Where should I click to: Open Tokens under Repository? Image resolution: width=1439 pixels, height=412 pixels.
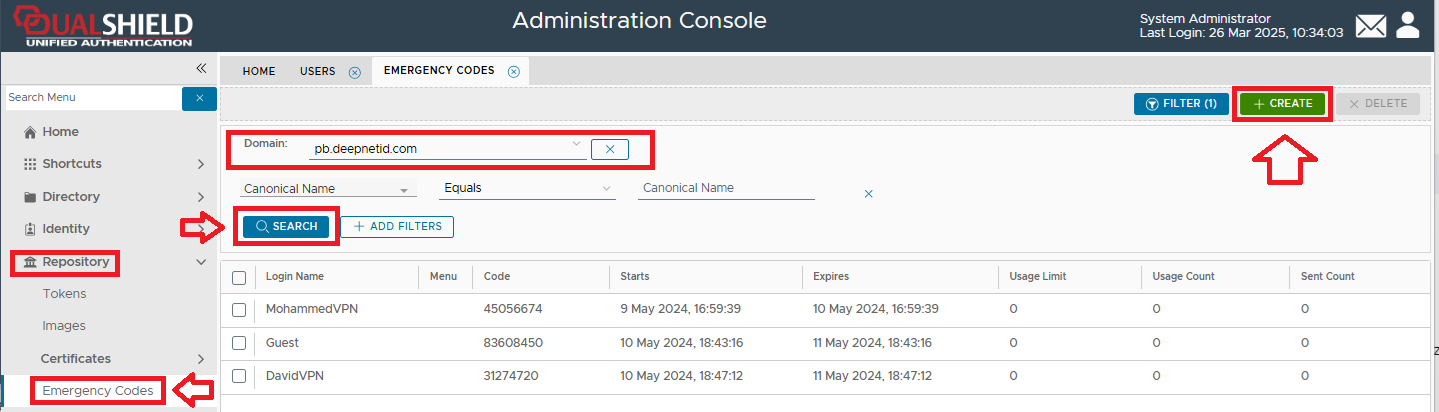coord(64,294)
